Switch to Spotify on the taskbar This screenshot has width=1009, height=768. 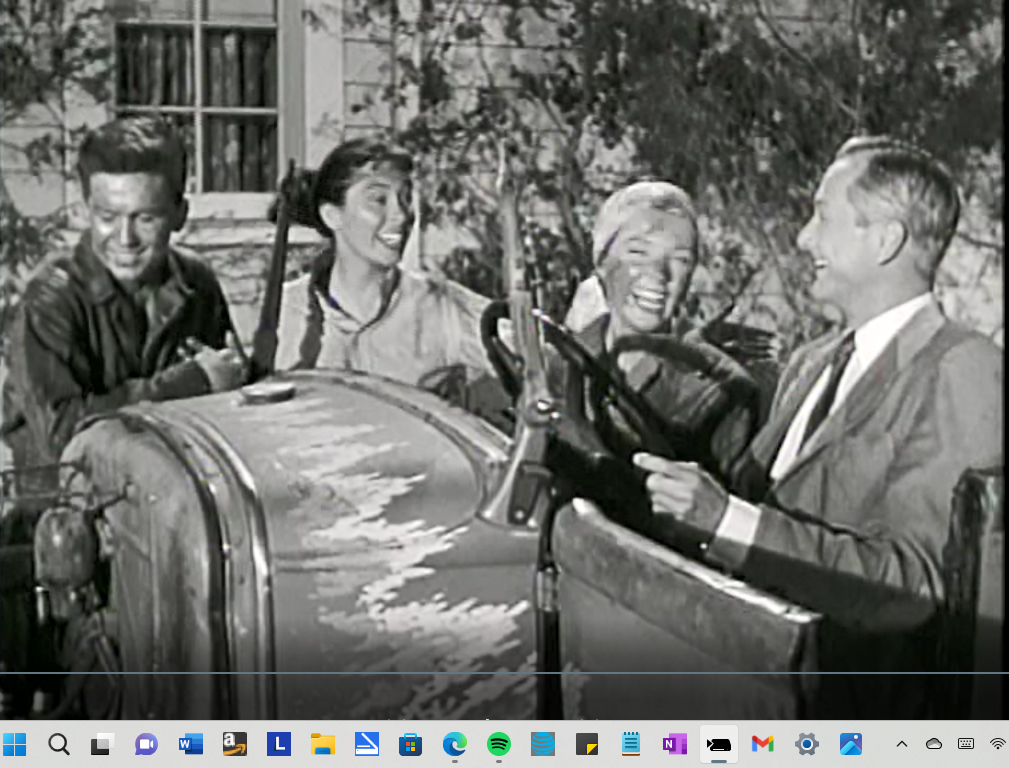pos(499,744)
